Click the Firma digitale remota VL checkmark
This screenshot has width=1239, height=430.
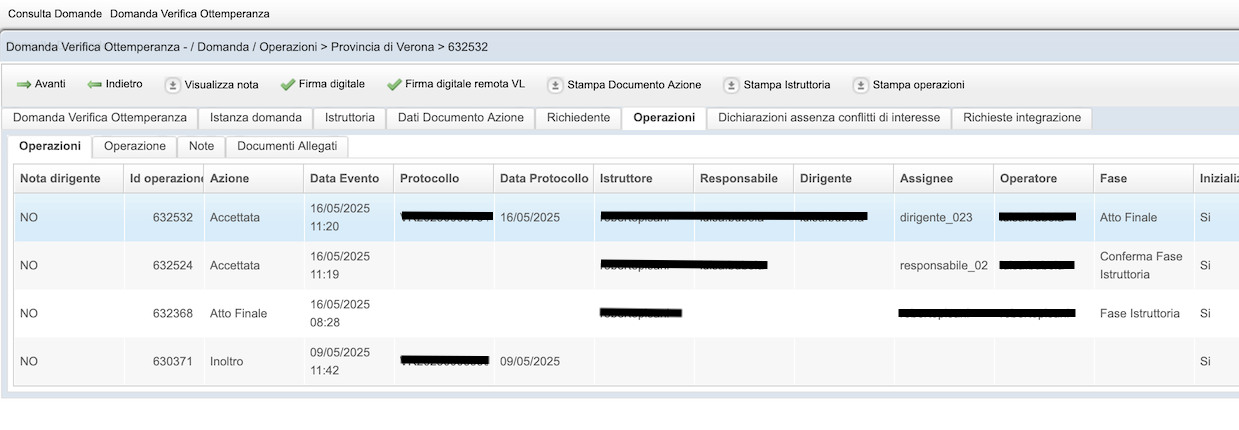click(394, 85)
